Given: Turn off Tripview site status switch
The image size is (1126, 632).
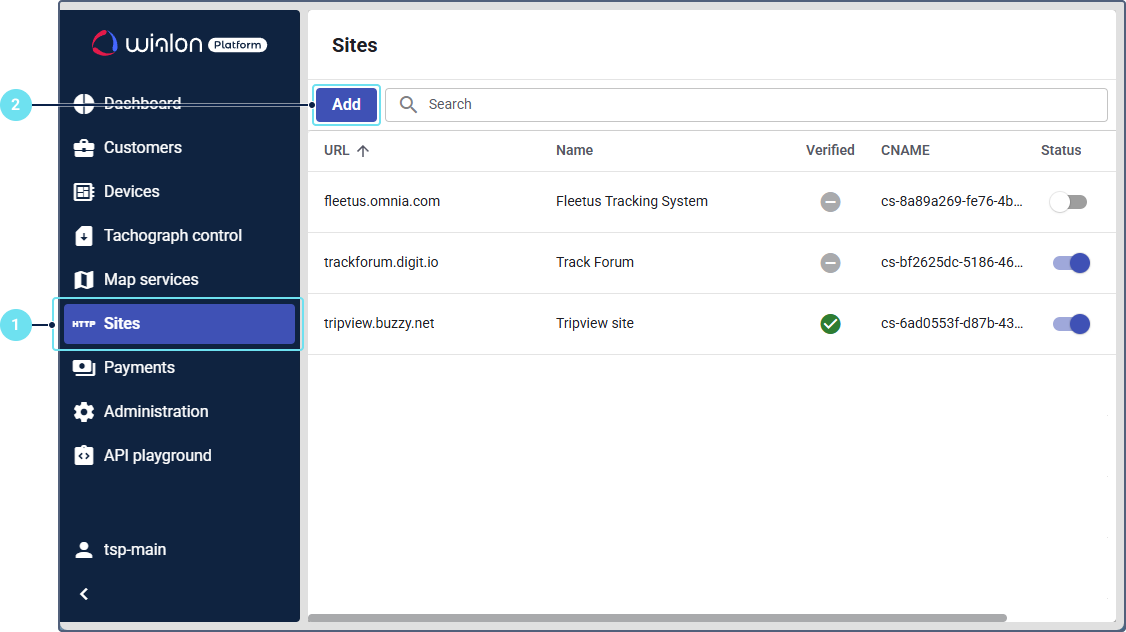Looking at the screenshot, I should tap(1070, 324).
